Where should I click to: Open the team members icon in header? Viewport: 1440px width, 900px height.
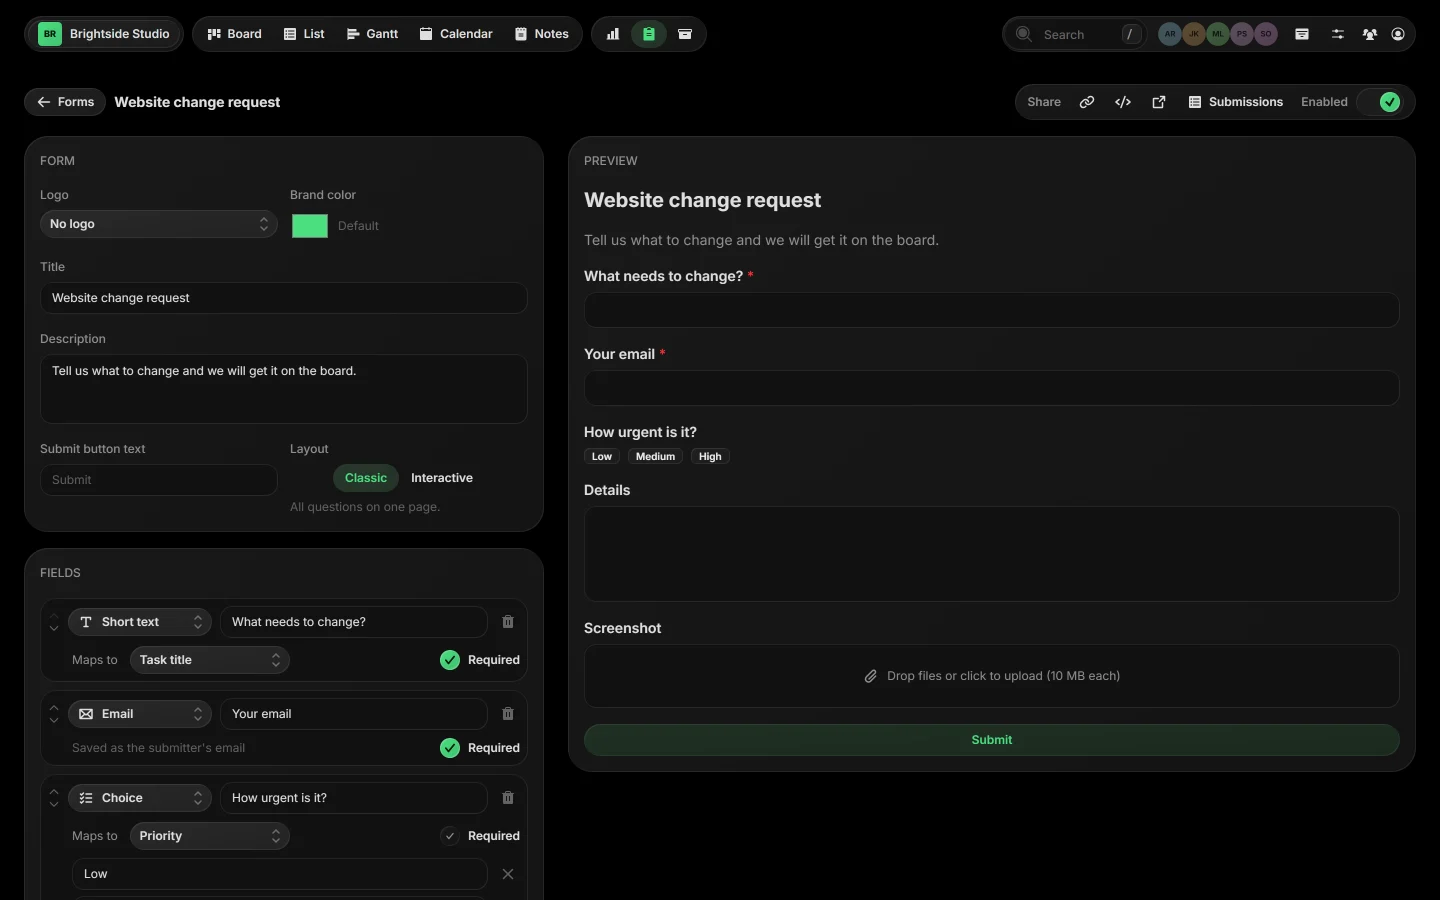click(x=1370, y=34)
